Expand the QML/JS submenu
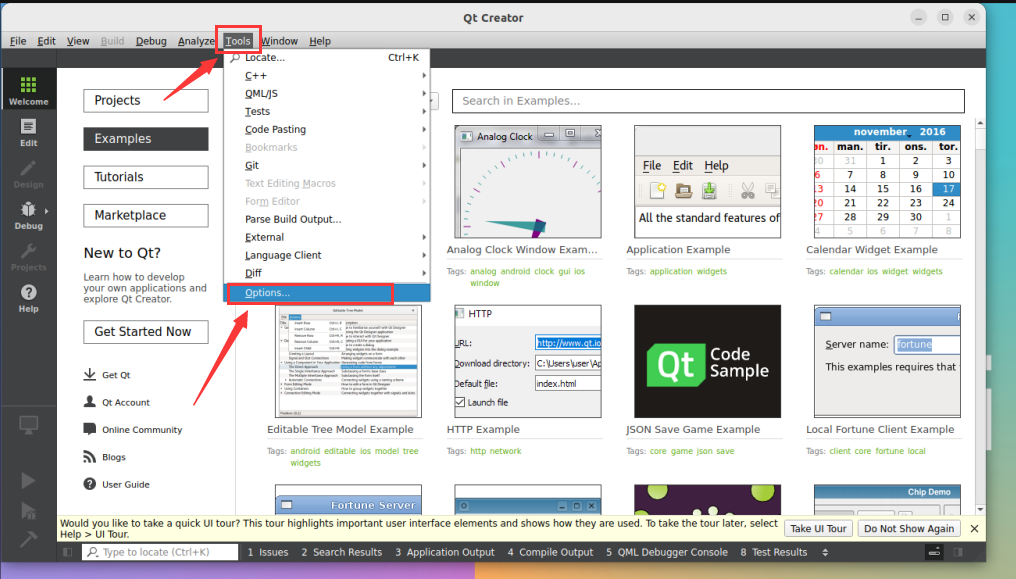 [327, 93]
